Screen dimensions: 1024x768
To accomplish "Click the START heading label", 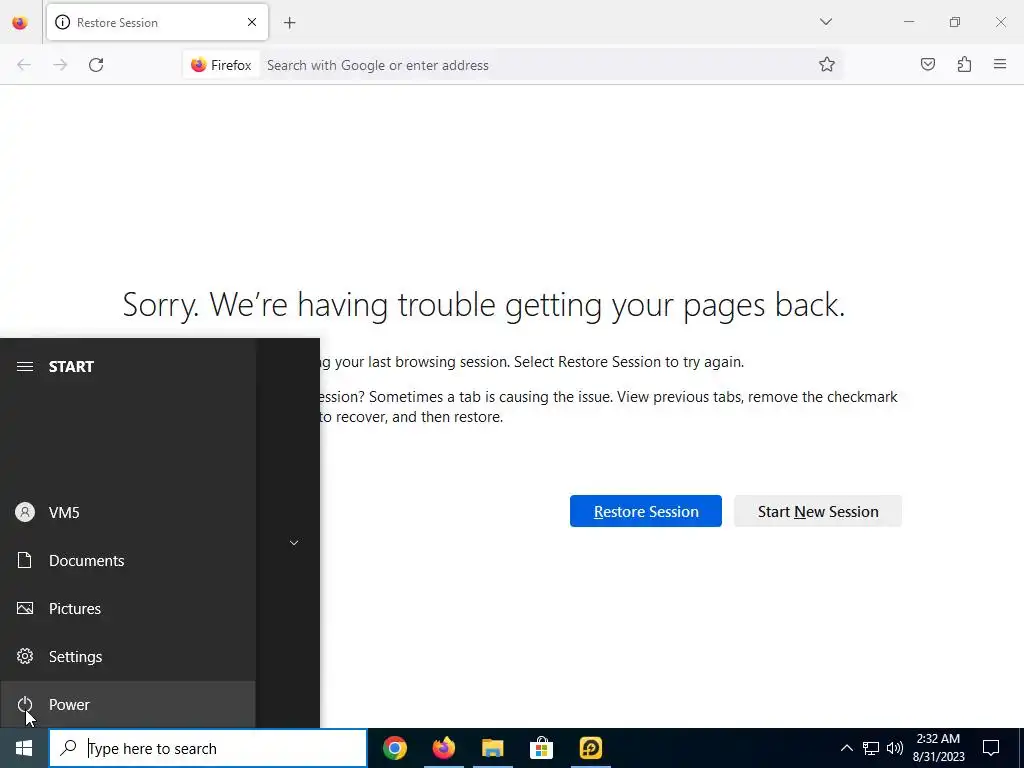I will [x=71, y=366].
